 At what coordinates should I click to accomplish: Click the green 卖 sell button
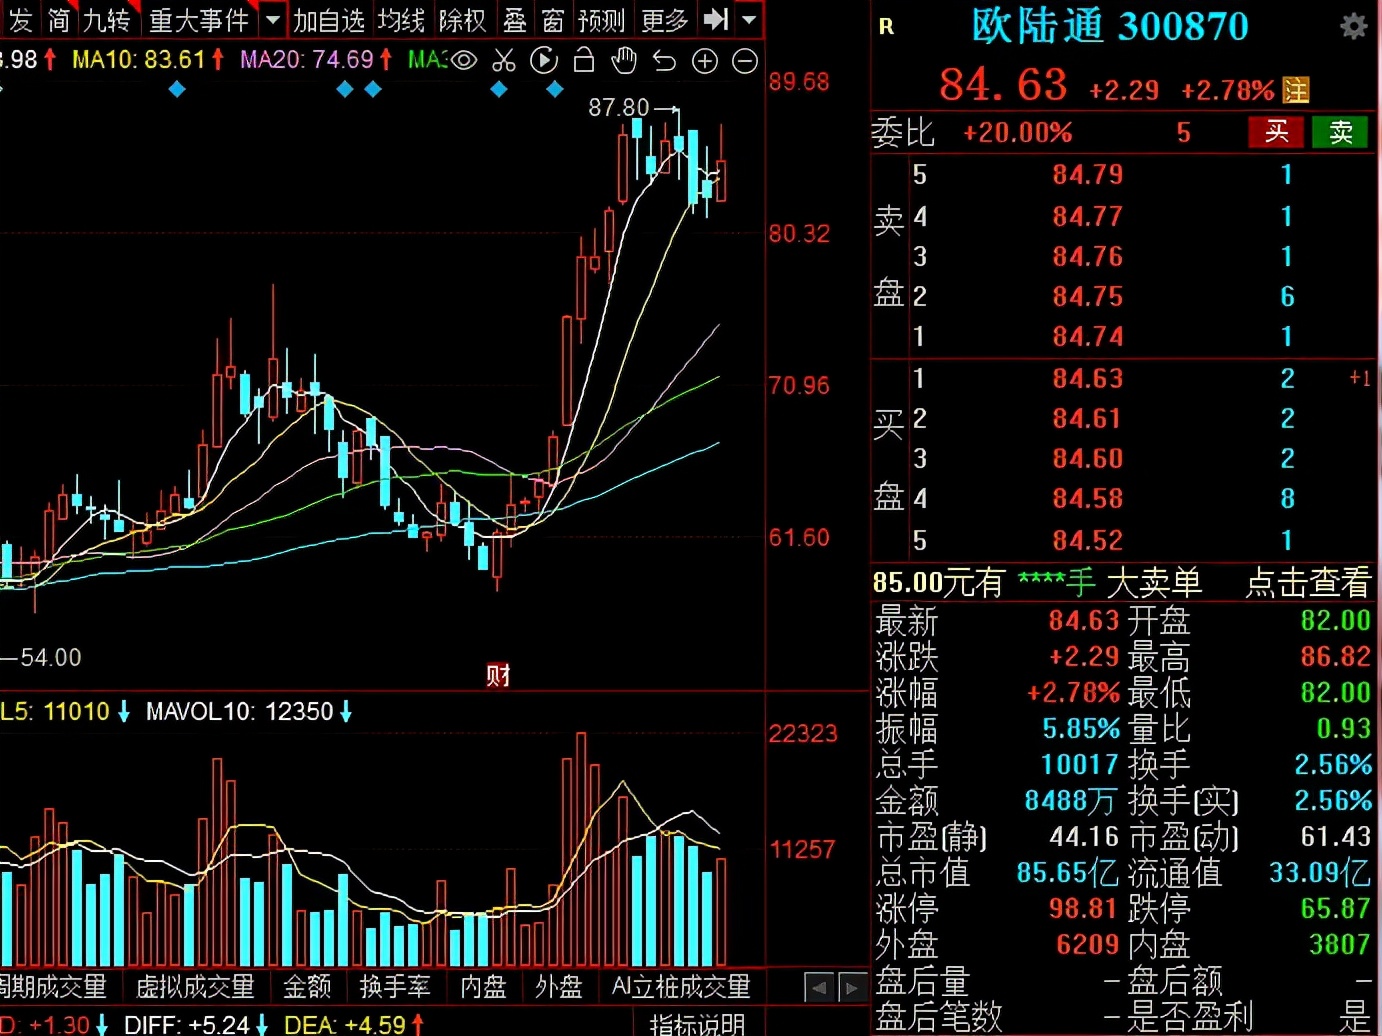tap(1341, 132)
